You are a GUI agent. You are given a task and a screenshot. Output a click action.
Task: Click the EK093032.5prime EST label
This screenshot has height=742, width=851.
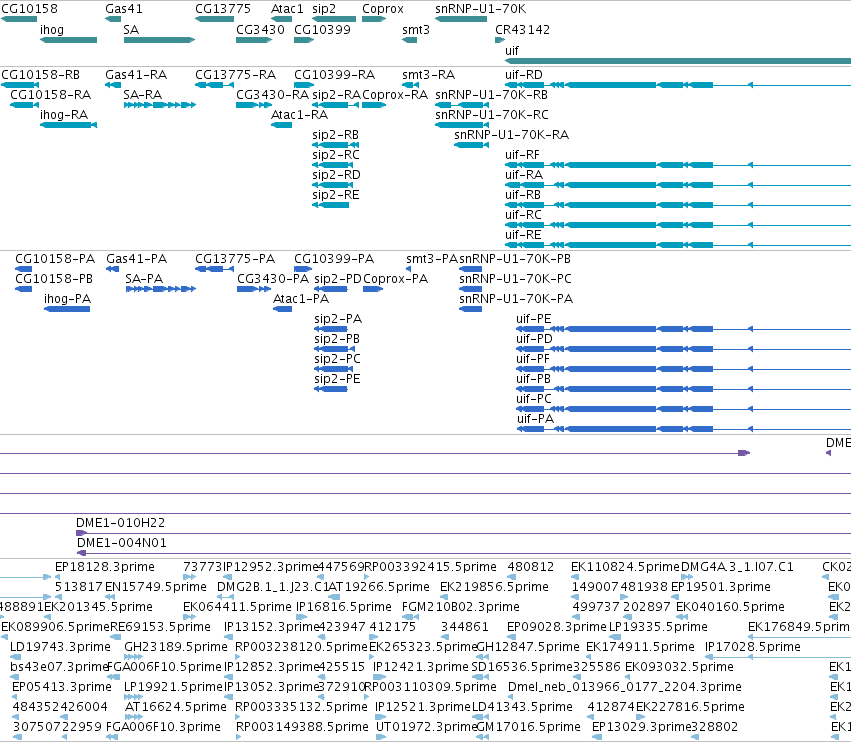coord(679,667)
